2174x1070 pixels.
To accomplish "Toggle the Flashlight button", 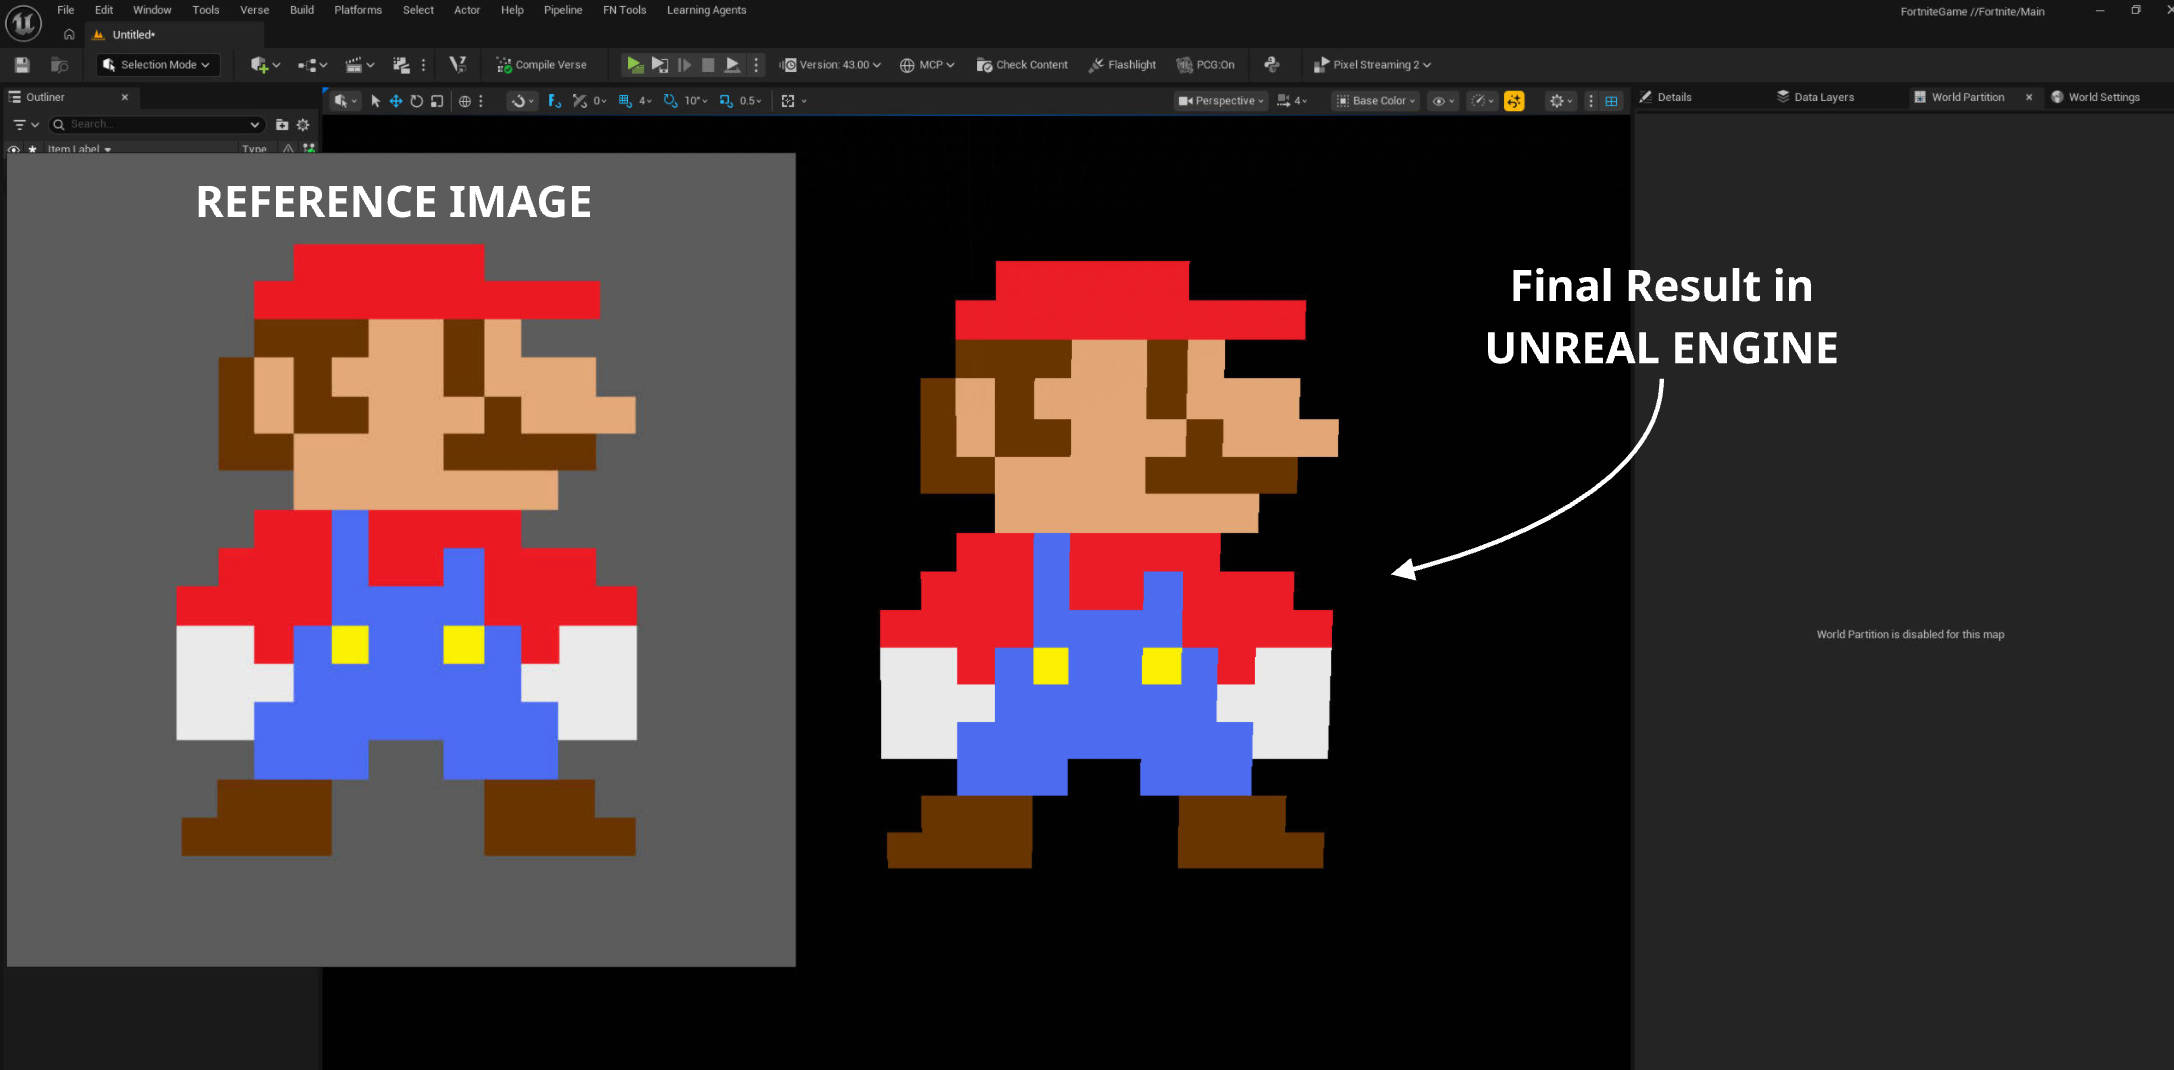I will tap(1122, 64).
